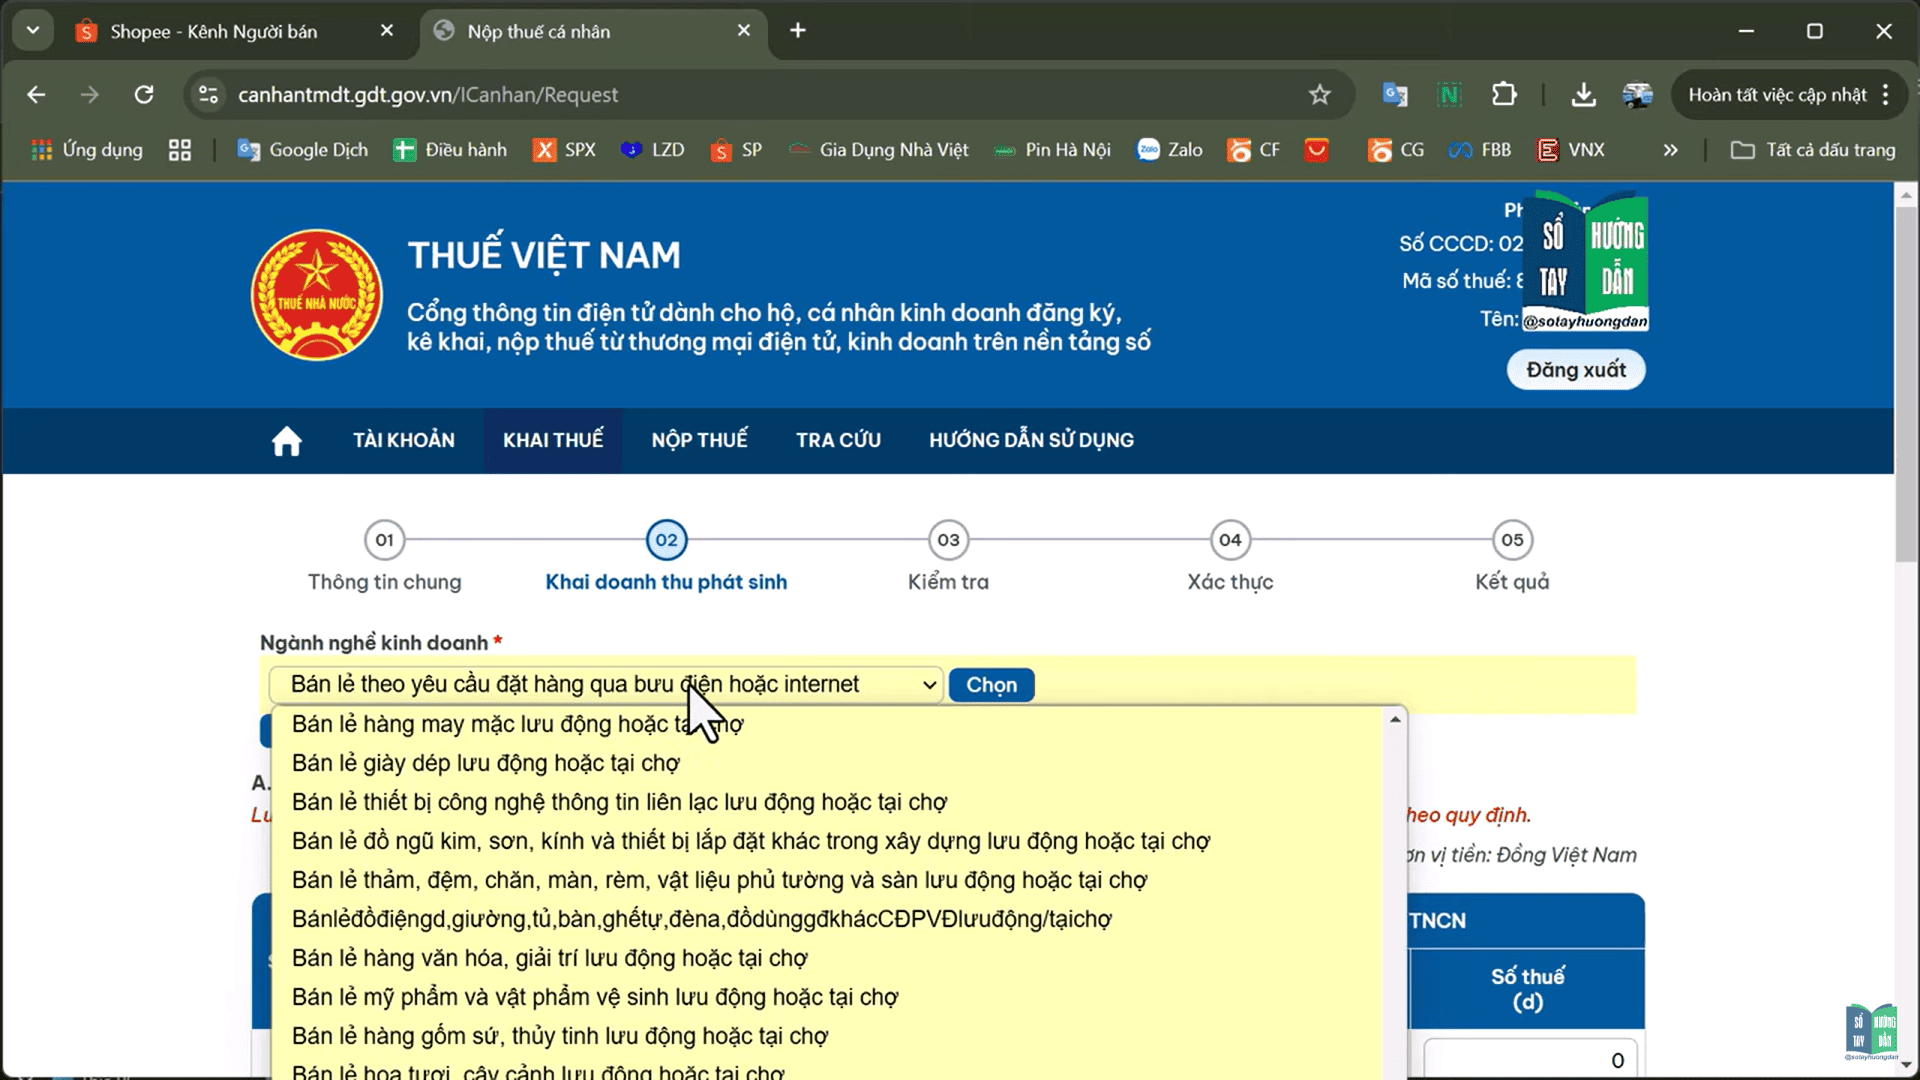Open the Zalo bookmark
This screenshot has width=1920, height=1080.
(x=1169, y=150)
